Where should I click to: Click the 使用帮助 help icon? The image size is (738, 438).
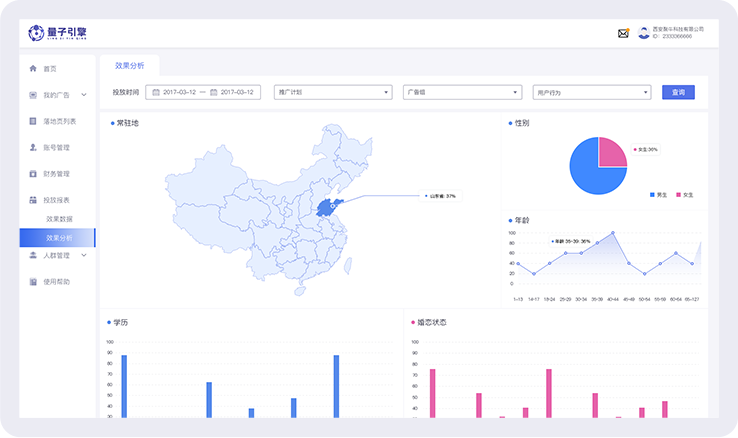click(33, 281)
